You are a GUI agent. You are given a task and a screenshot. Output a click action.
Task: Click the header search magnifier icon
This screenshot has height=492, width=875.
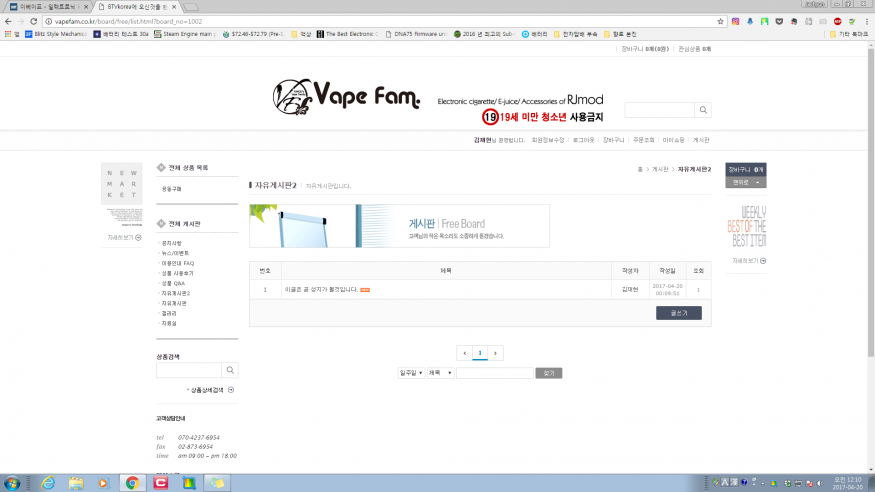[x=703, y=110]
